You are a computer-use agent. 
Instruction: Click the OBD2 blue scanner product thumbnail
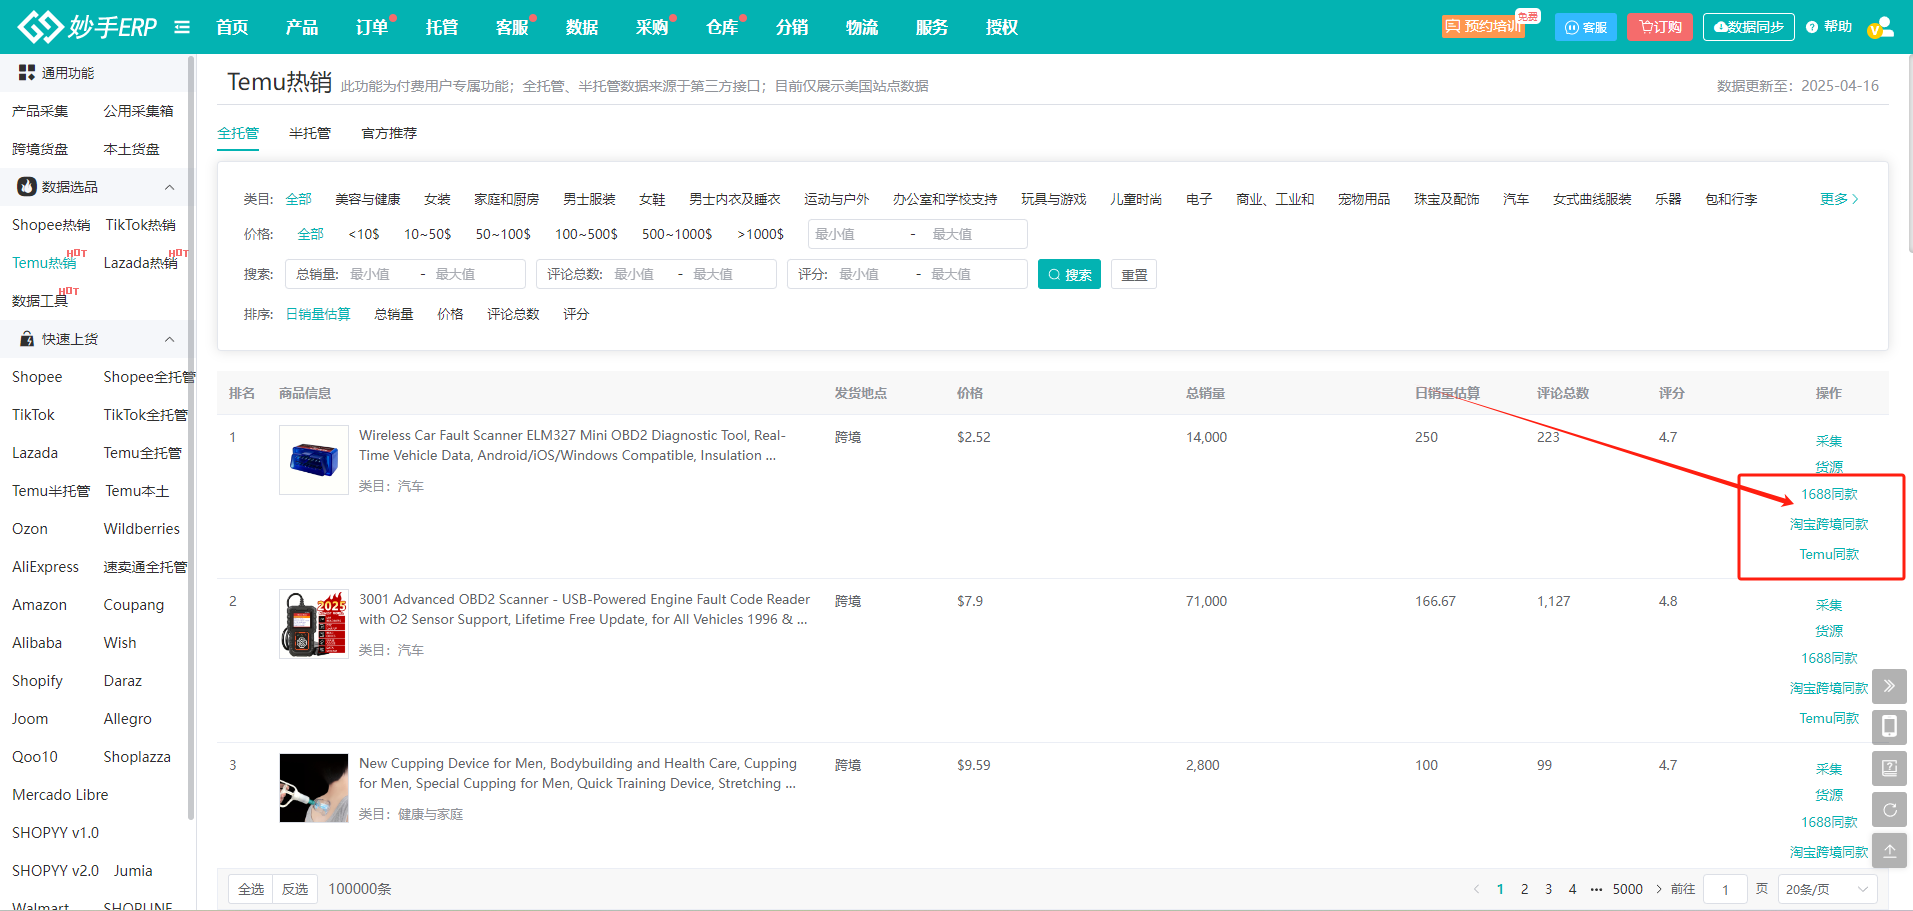pos(314,460)
